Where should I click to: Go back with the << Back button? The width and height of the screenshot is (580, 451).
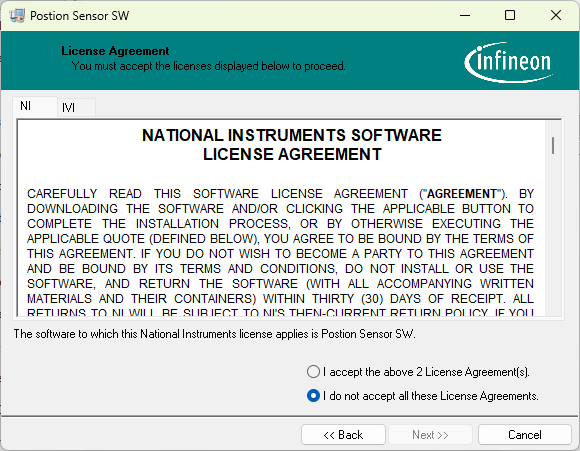click(x=343, y=435)
